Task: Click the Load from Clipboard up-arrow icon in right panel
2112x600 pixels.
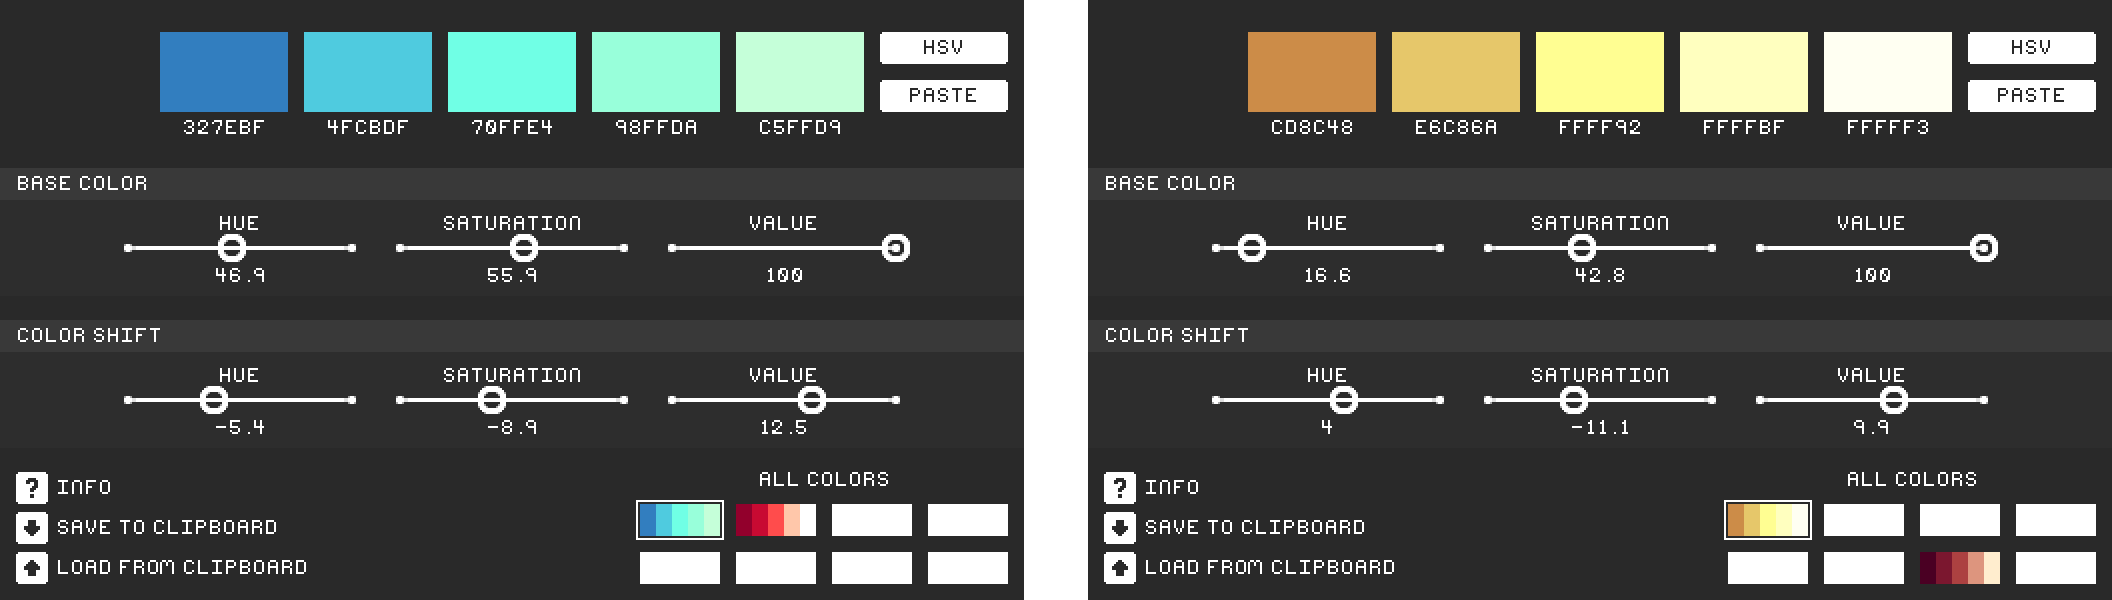Action: click(x=1120, y=567)
